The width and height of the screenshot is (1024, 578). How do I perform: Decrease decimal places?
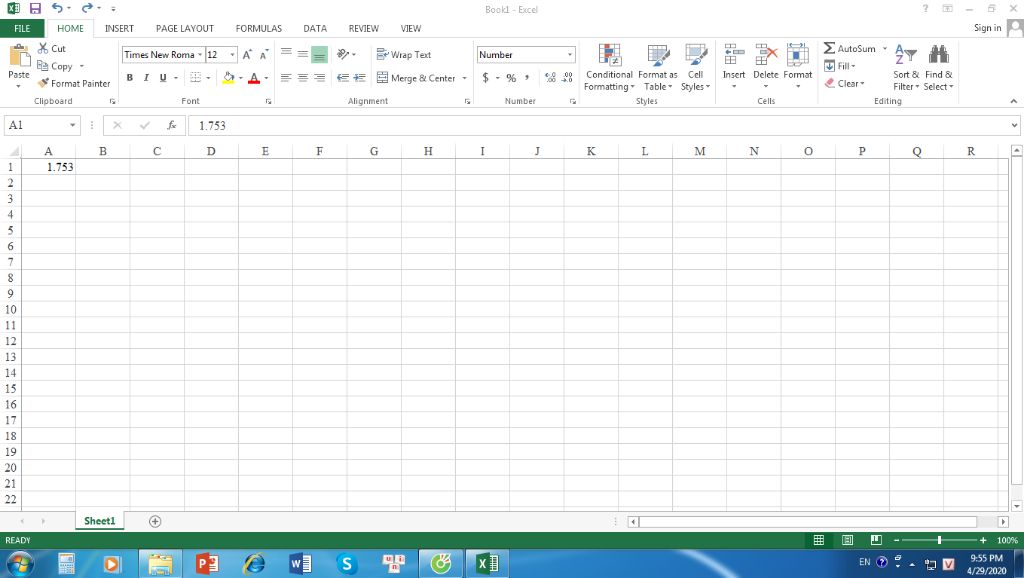[568, 78]
